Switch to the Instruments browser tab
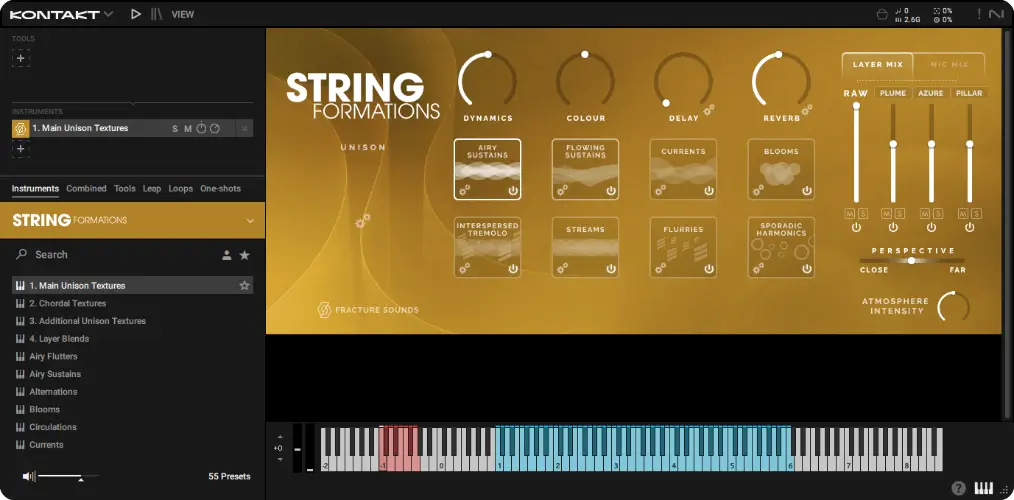 click(x=35, y=188)
